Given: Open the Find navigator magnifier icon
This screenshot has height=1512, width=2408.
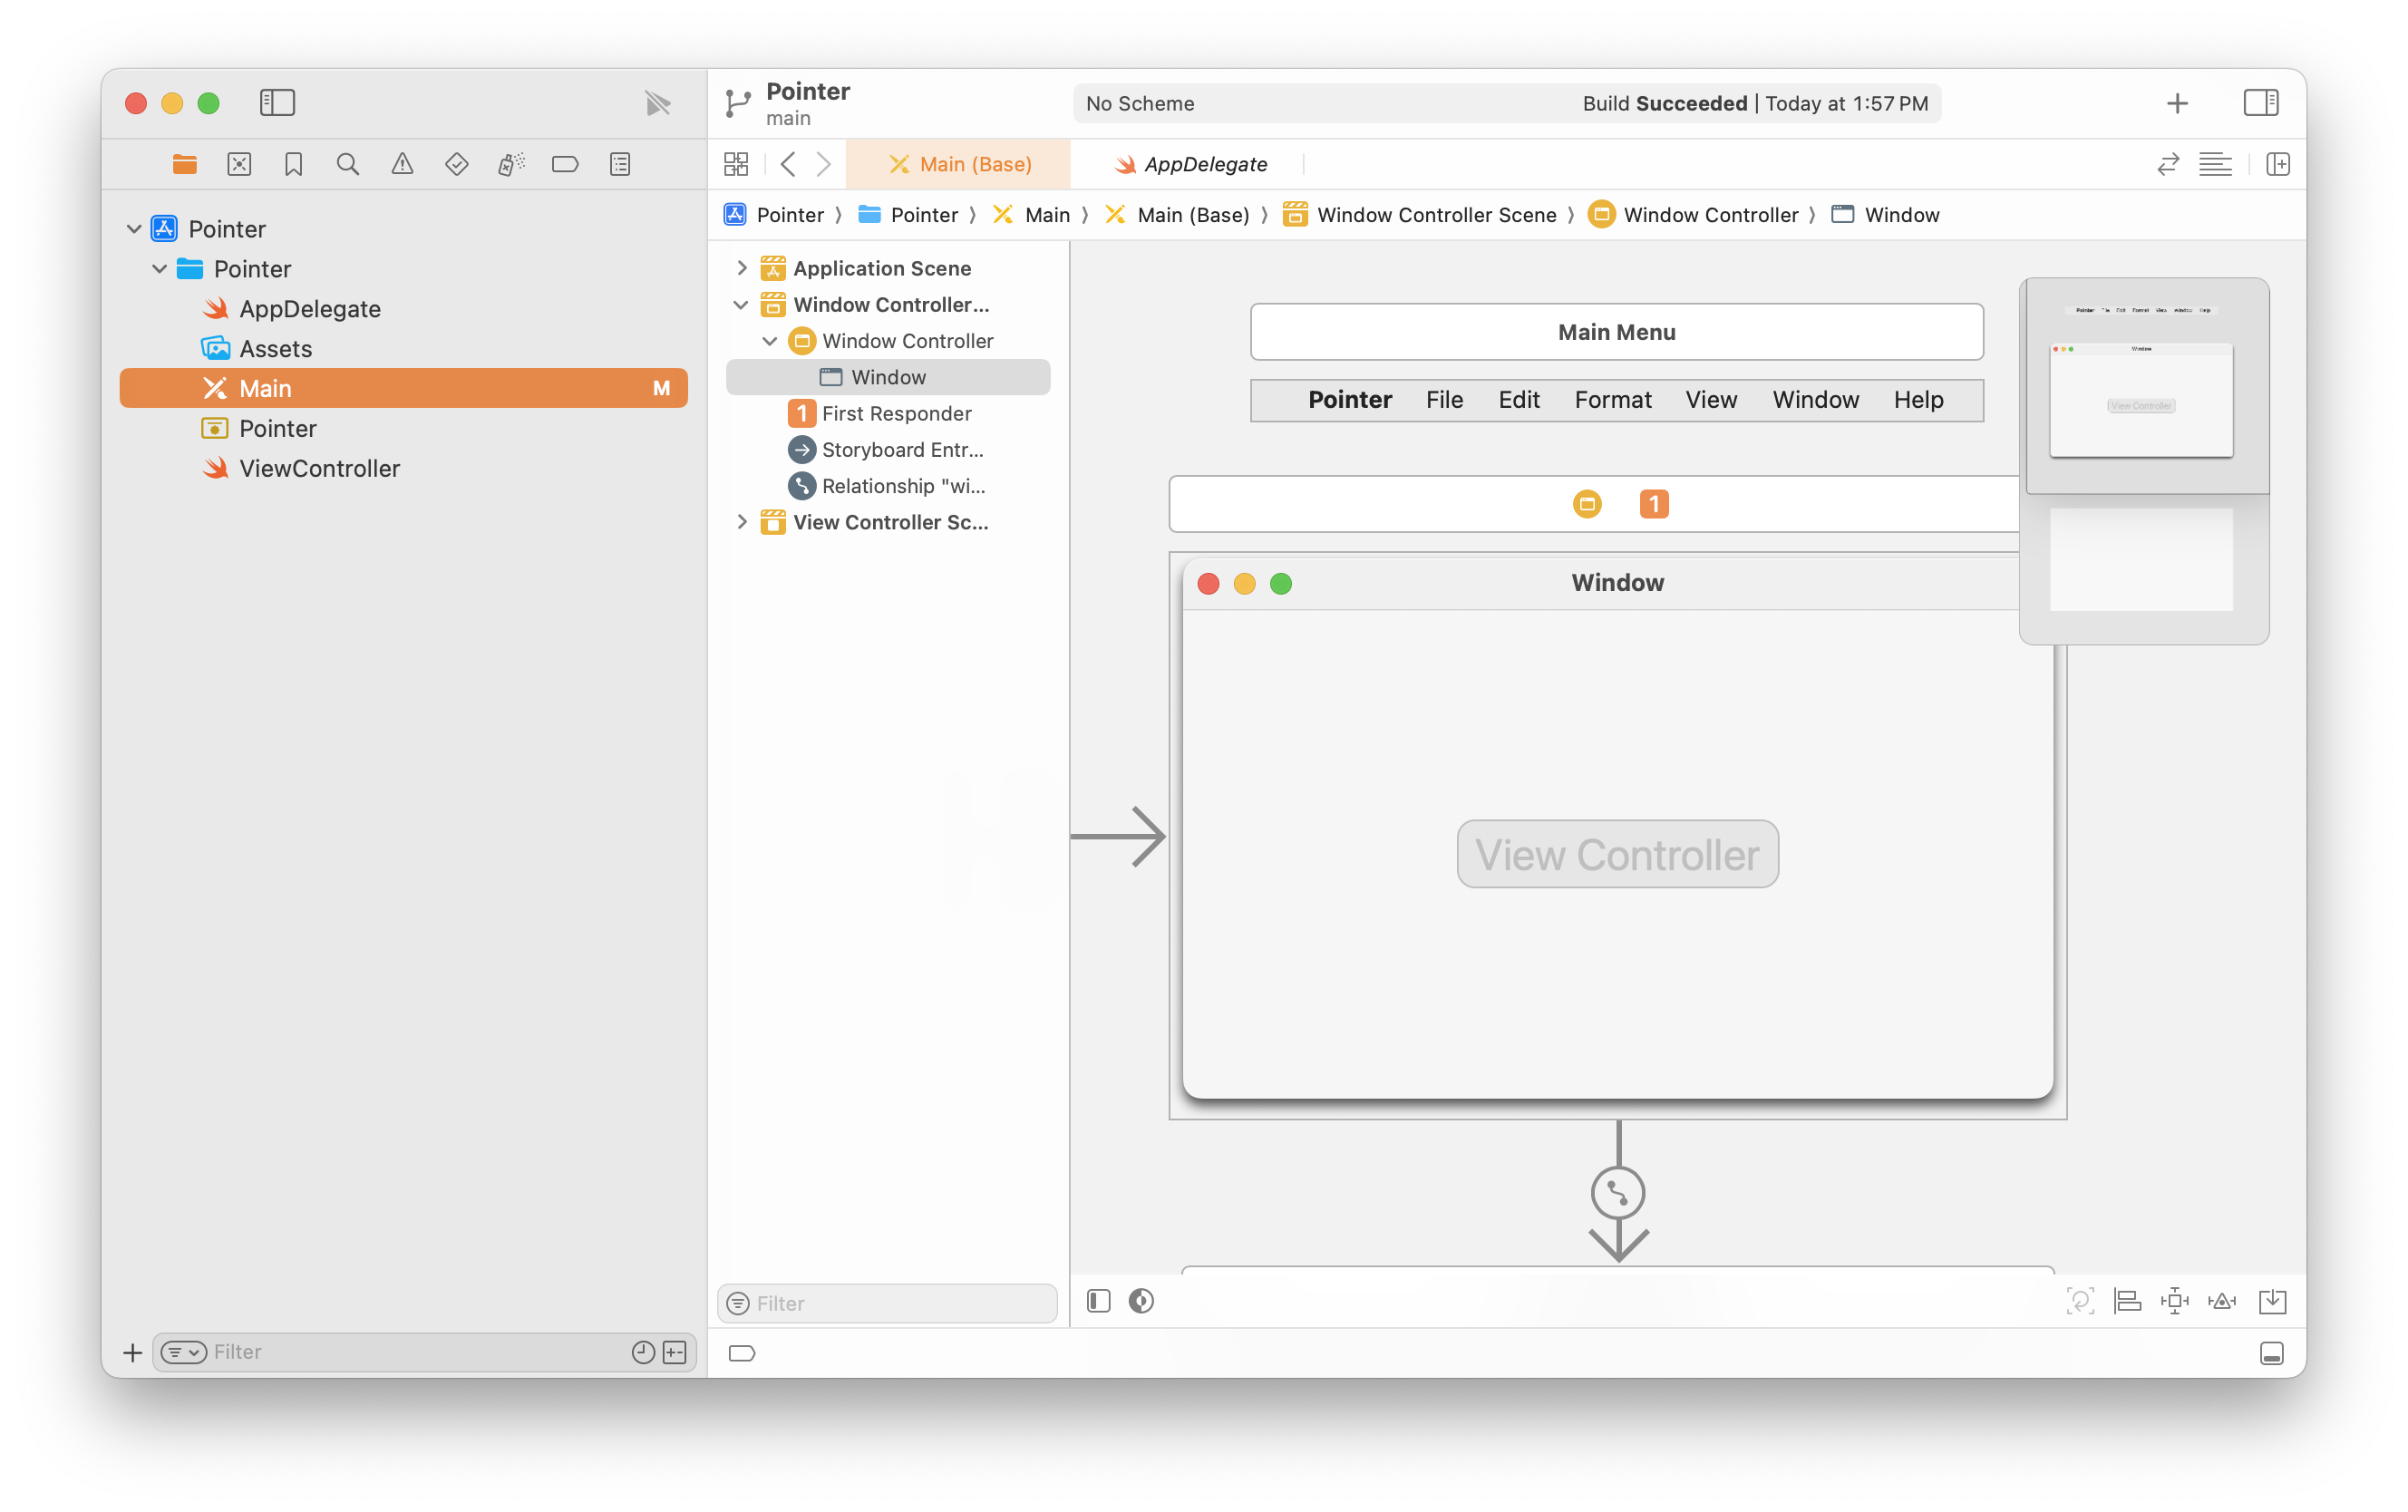Looking at the screenshot, I should pos(347,164).
